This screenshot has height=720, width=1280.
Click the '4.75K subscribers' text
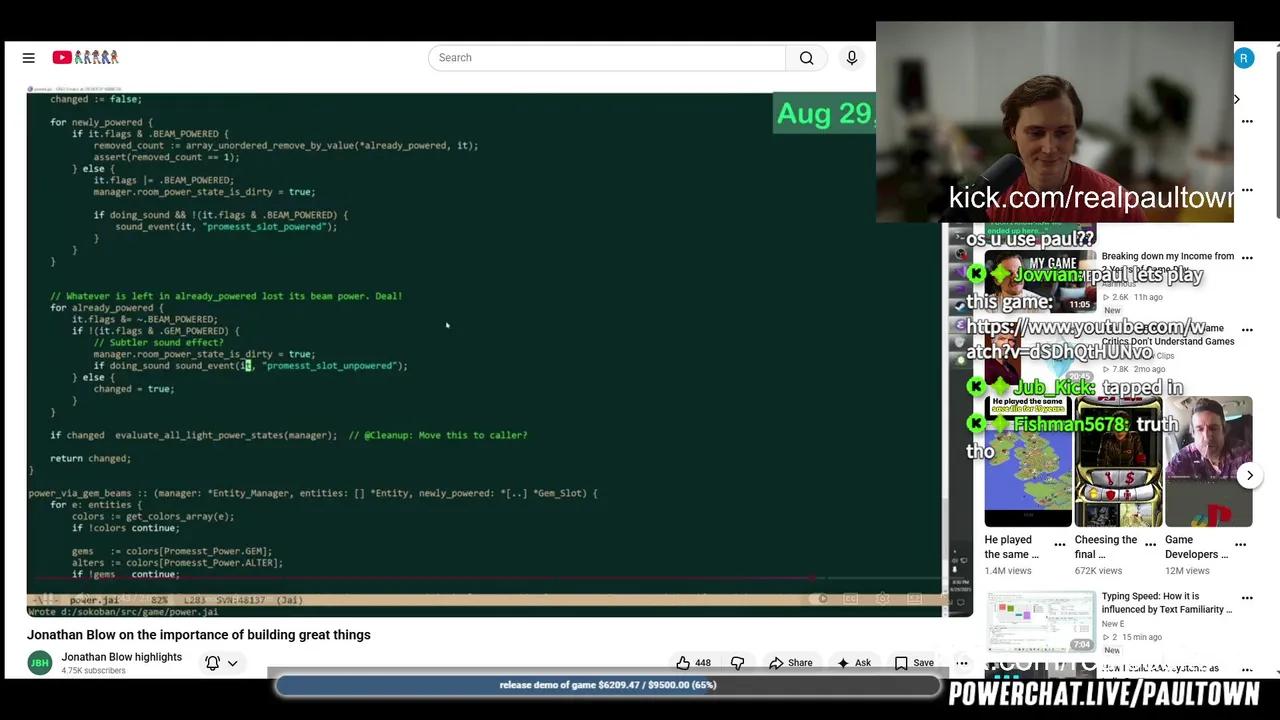click(93, 671)
